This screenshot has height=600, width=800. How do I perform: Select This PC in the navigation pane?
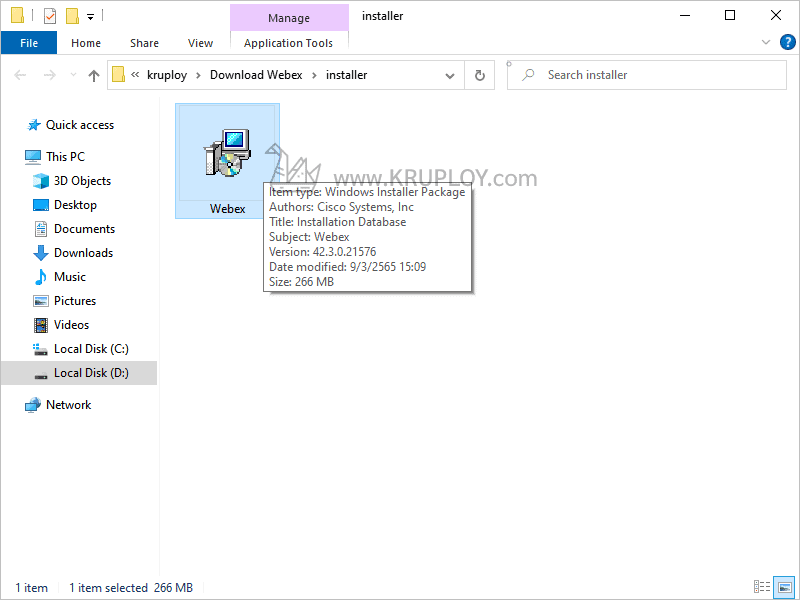[x=65, y=157]
